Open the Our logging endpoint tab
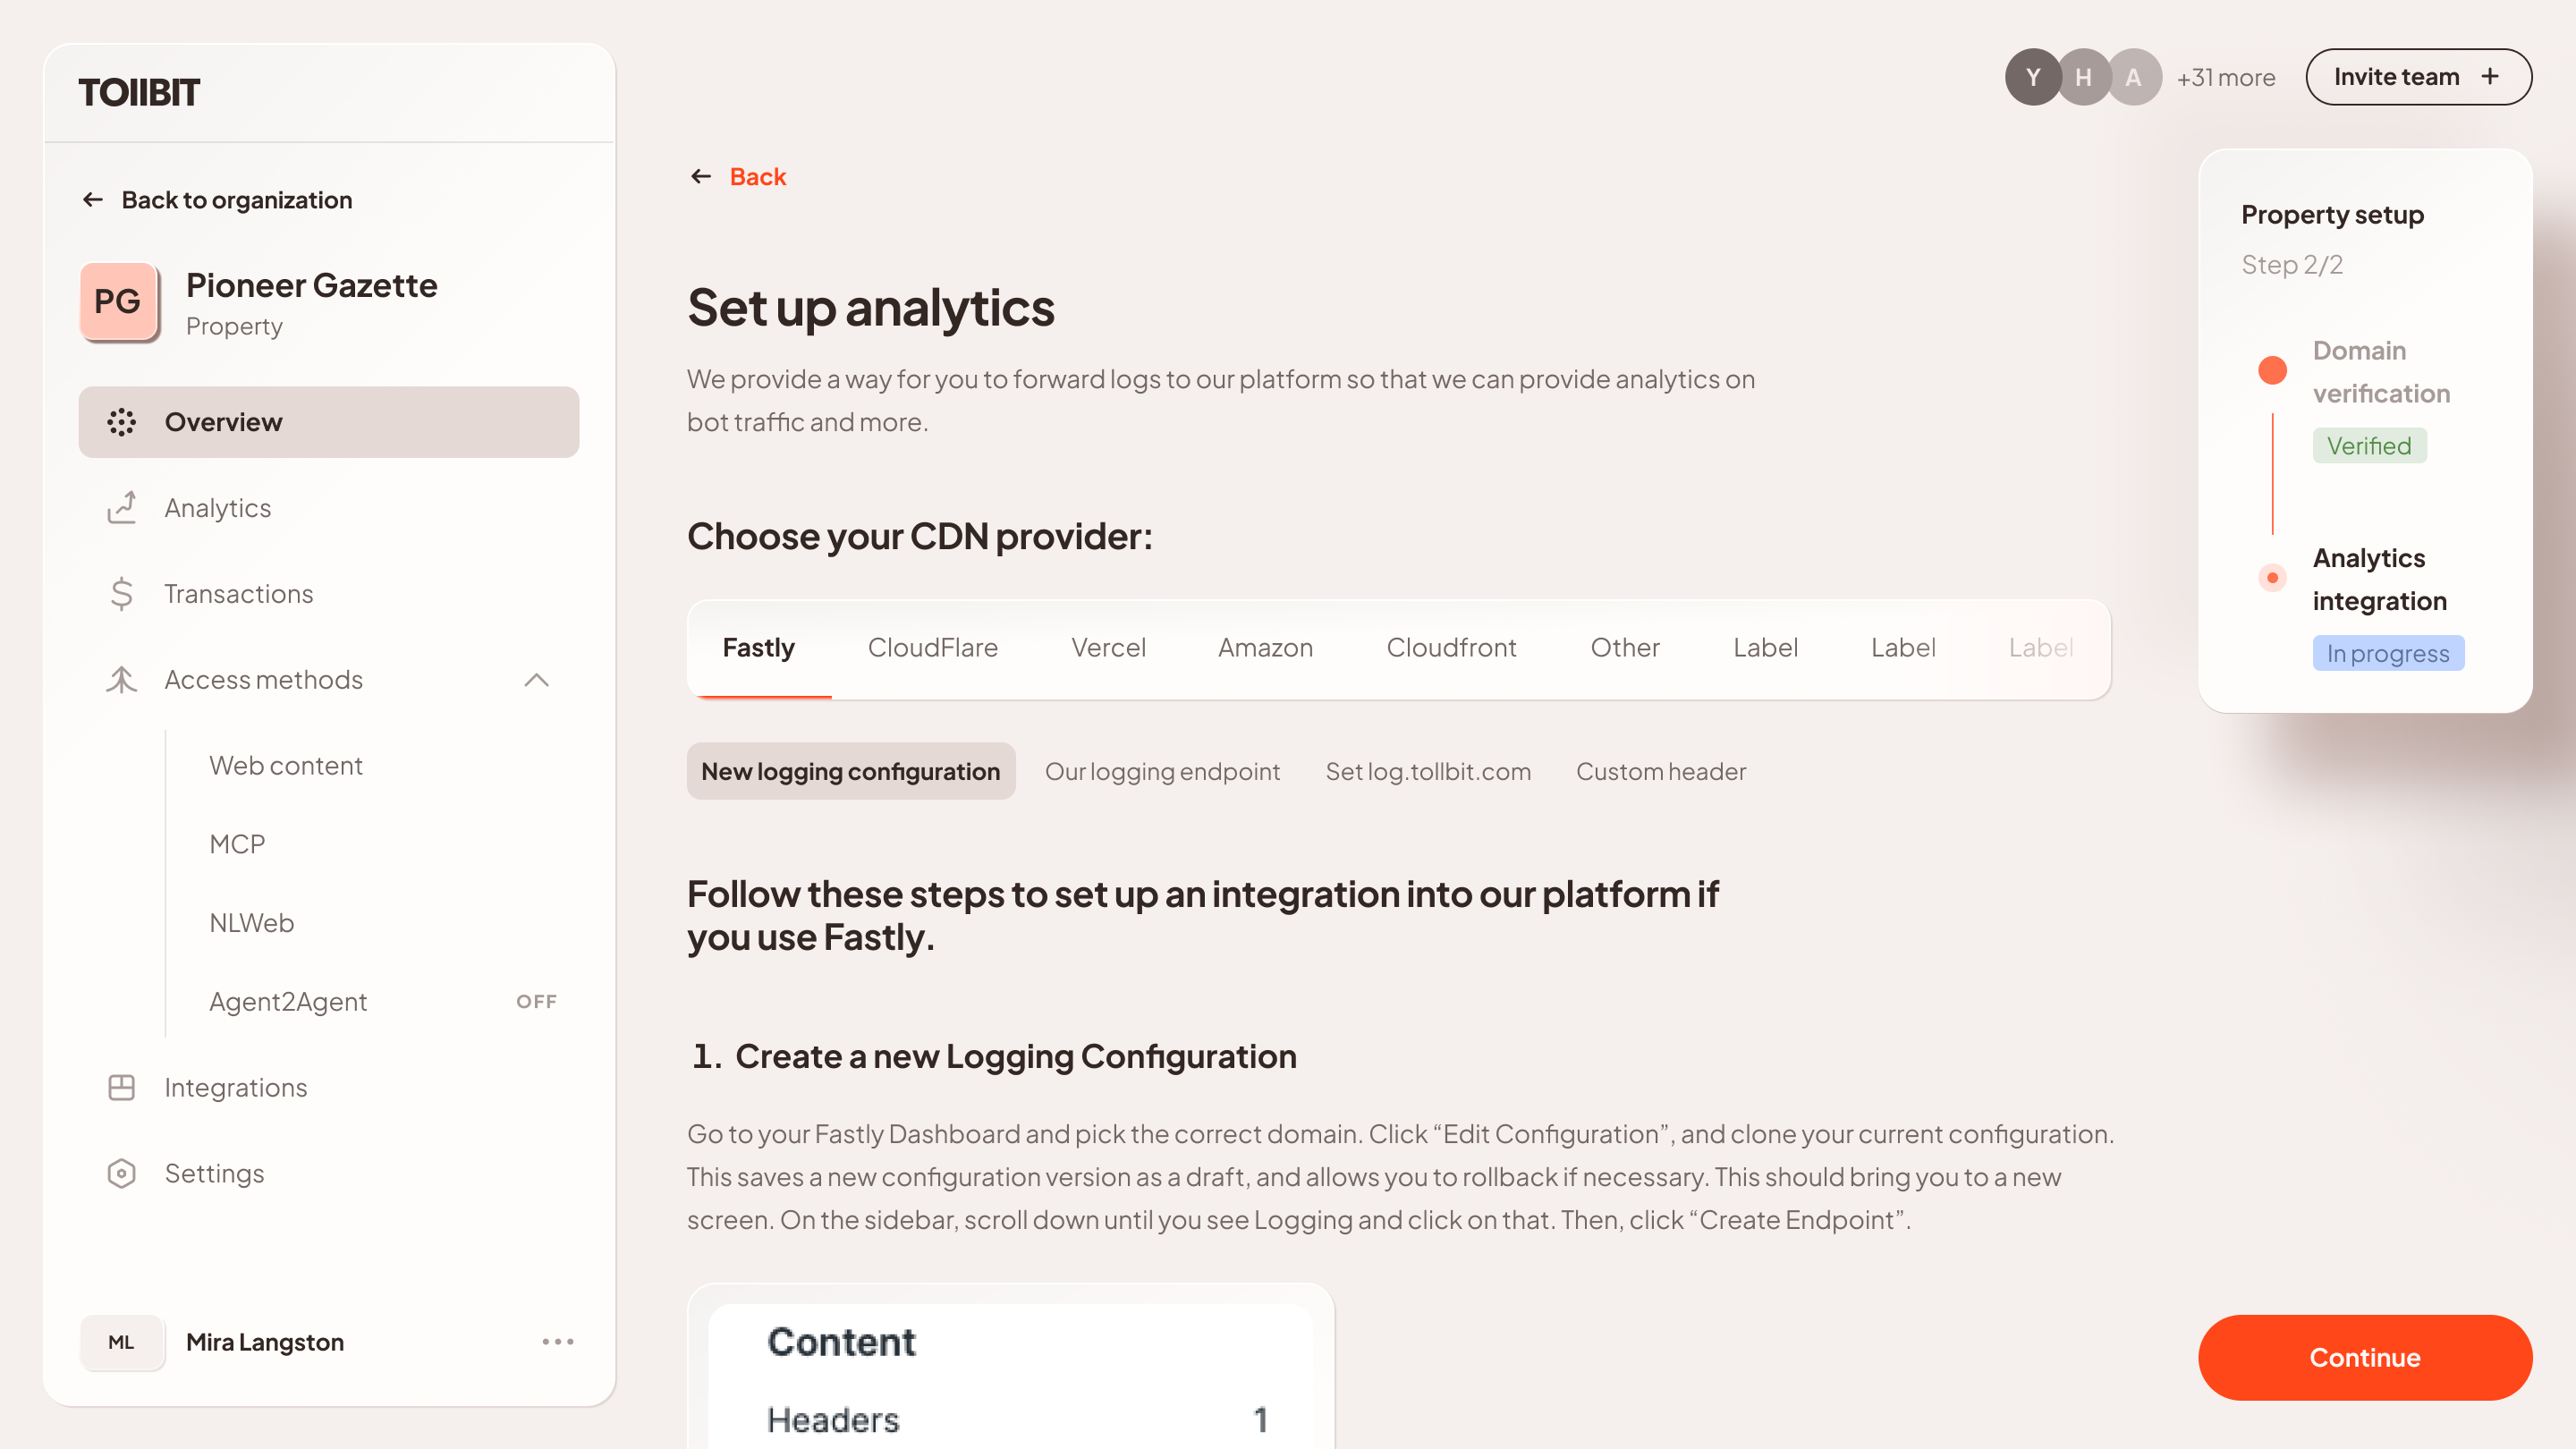 [1162, 771]
